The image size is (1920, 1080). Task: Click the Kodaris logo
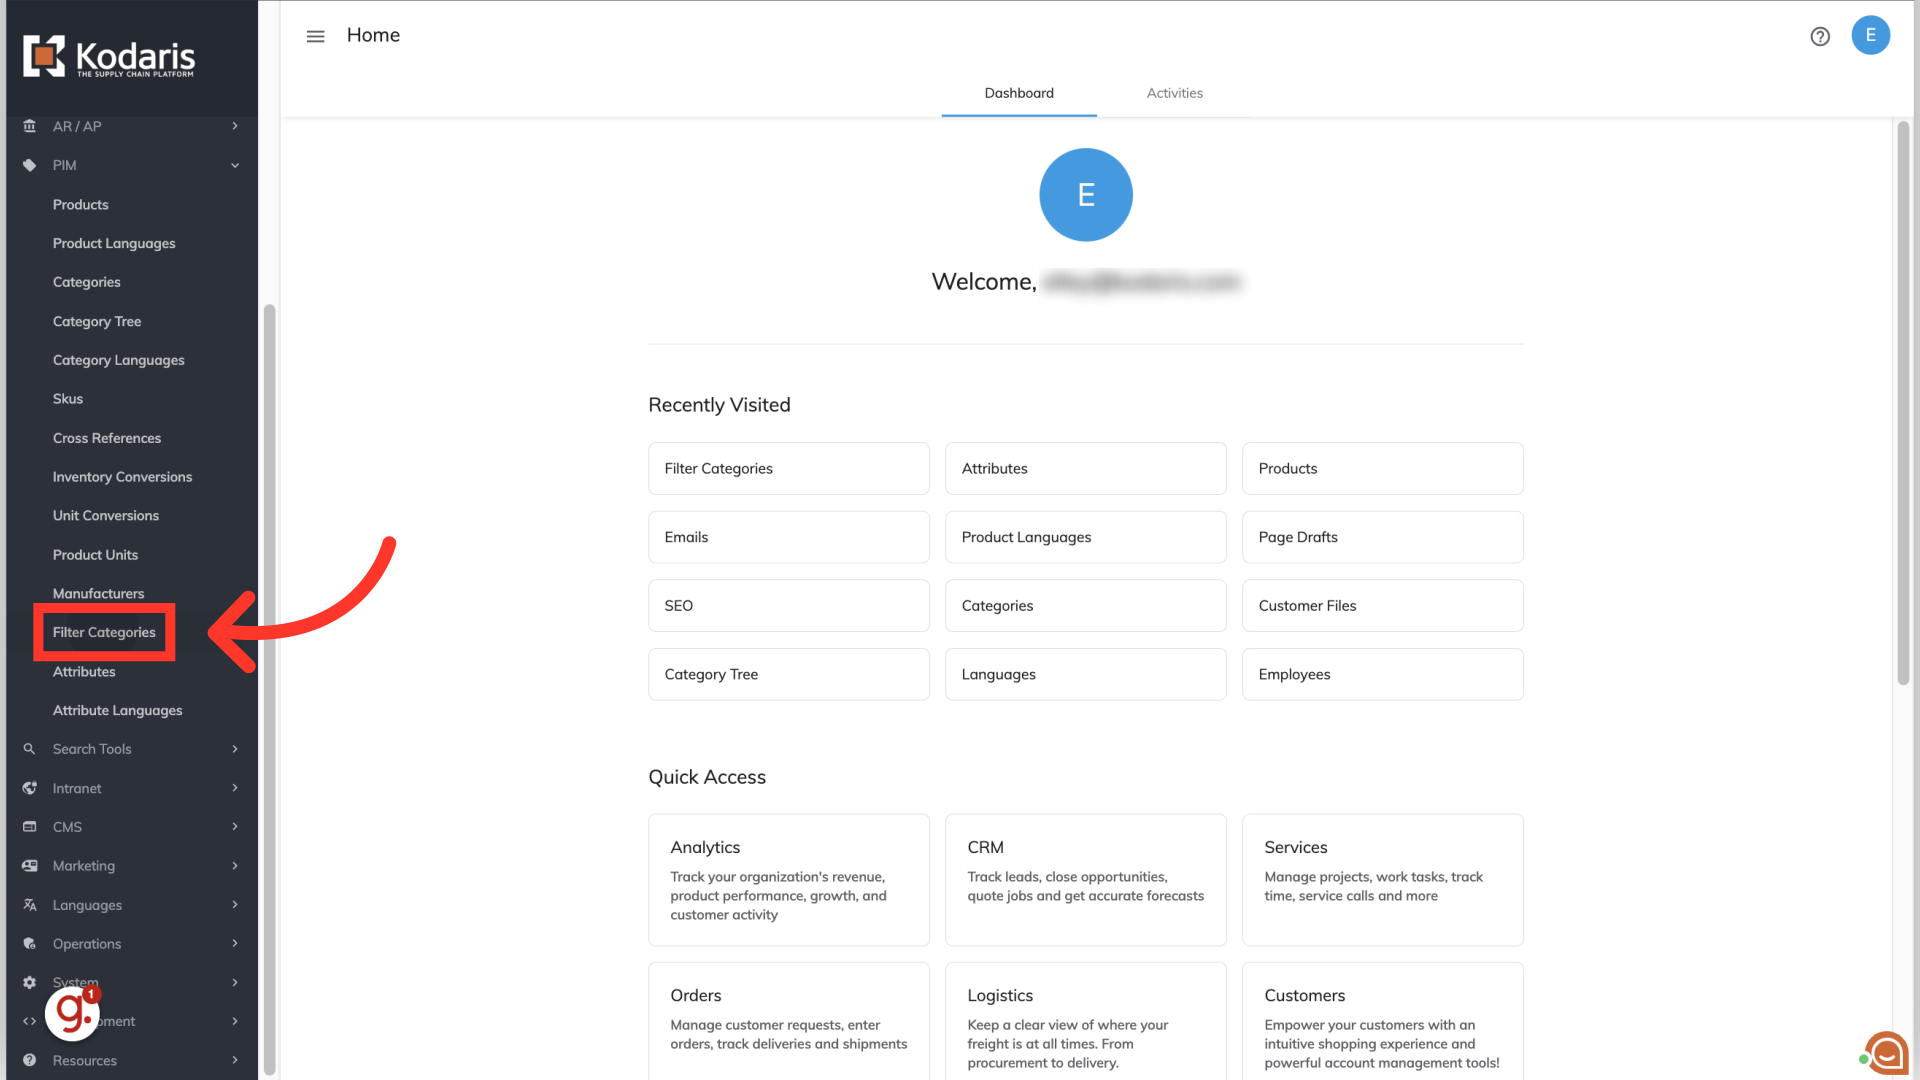pyautogui.click(x=110, y=57)
